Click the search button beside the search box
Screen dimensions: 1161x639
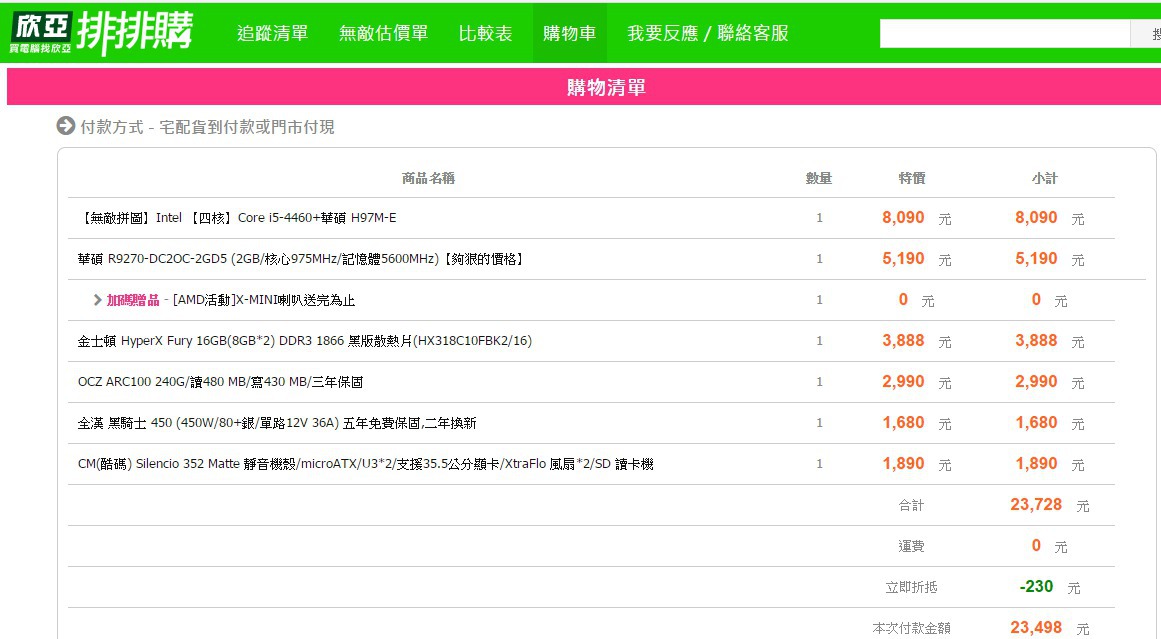(x=1146, y=33)
